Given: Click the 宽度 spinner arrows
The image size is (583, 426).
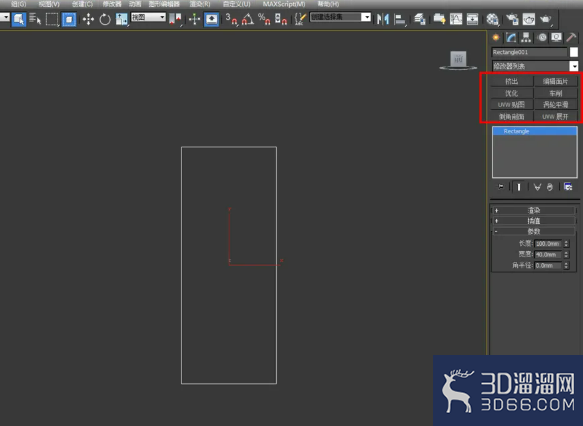Looking at the screenshot, I should click(x=566, y=255).
